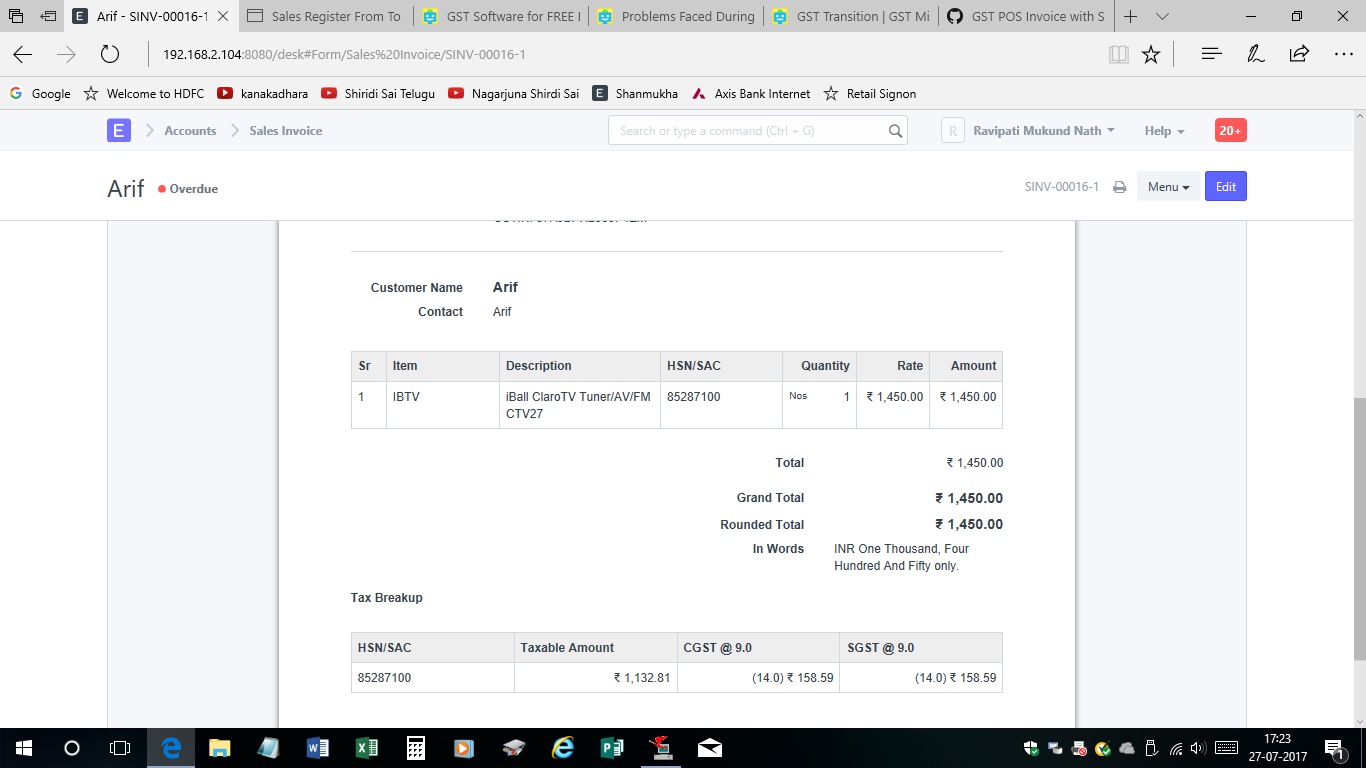The width and height of the screenshot is (1366, 768).
Task: Open the ERPNext home via the E logo
Action: click(x=118, y=130)
